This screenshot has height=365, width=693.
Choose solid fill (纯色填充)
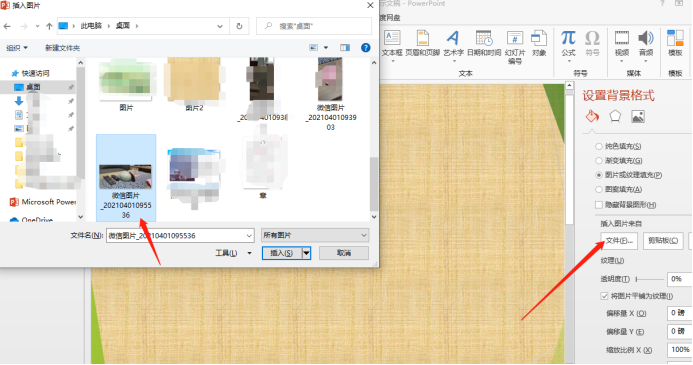click(x=599, y=146)
